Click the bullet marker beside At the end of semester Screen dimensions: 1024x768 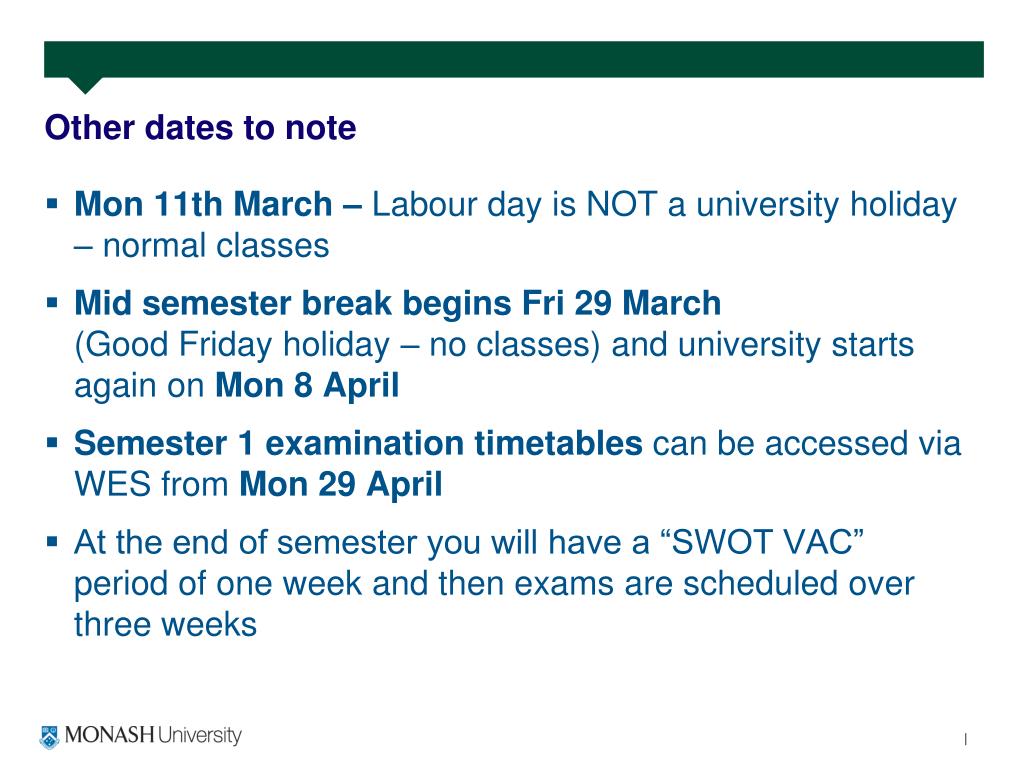tap(52, 541)
